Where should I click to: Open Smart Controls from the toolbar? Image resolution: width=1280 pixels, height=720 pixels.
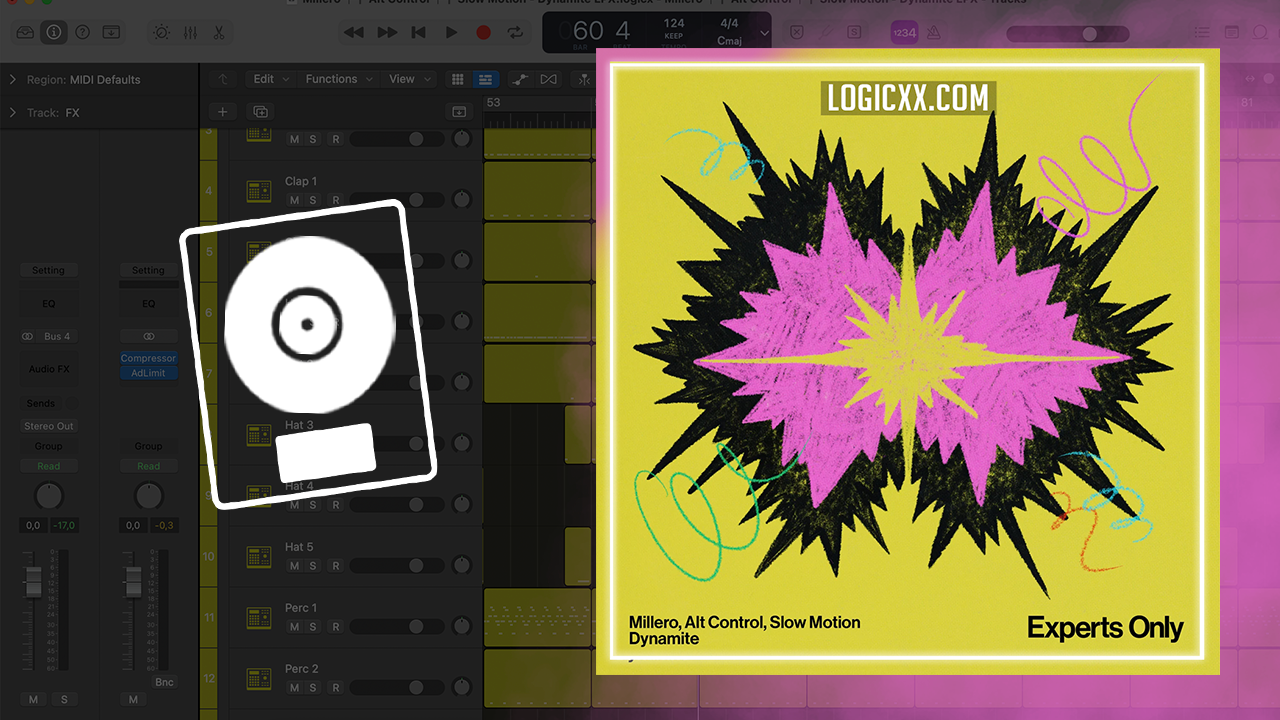tap(161, 32)
